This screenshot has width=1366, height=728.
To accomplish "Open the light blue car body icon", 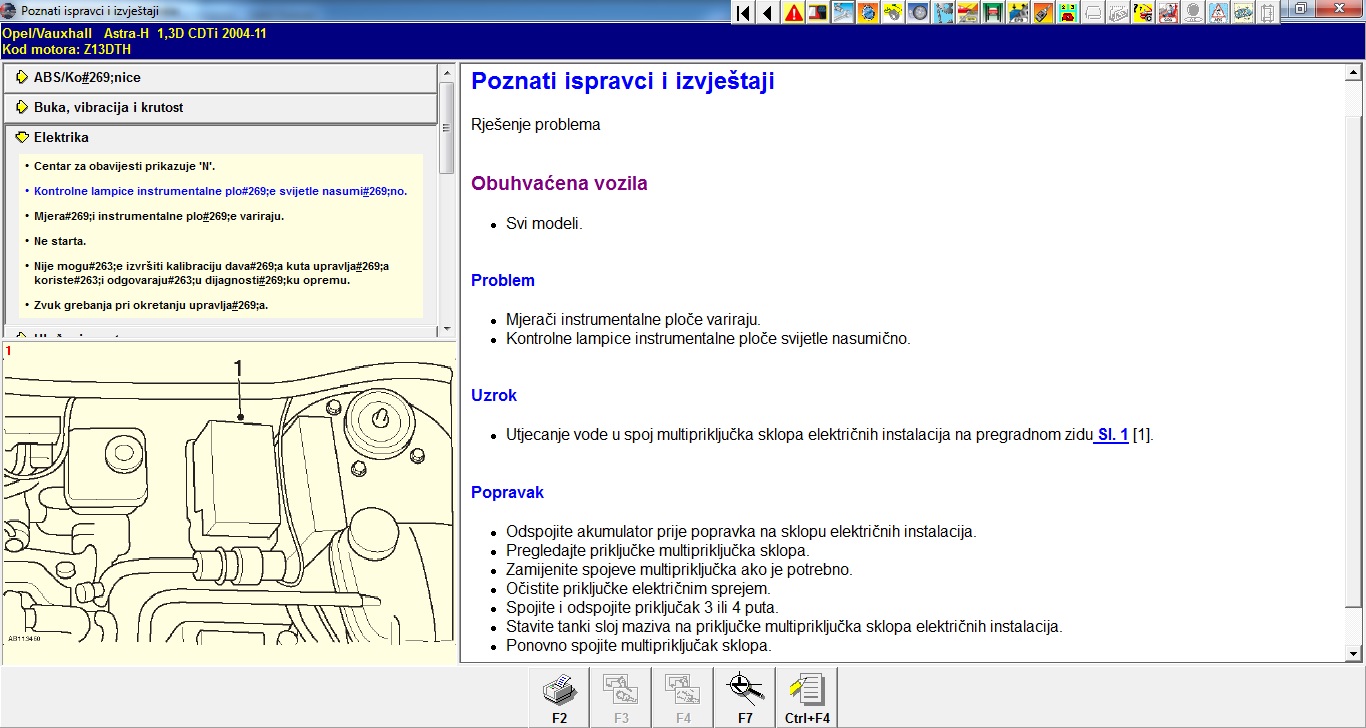I will [x=1243, y=13].
